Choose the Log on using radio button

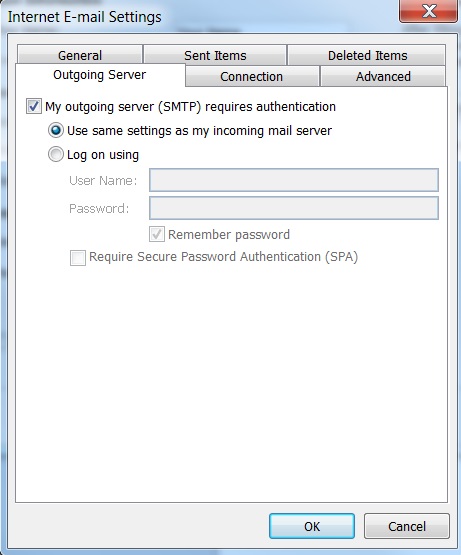56,154
